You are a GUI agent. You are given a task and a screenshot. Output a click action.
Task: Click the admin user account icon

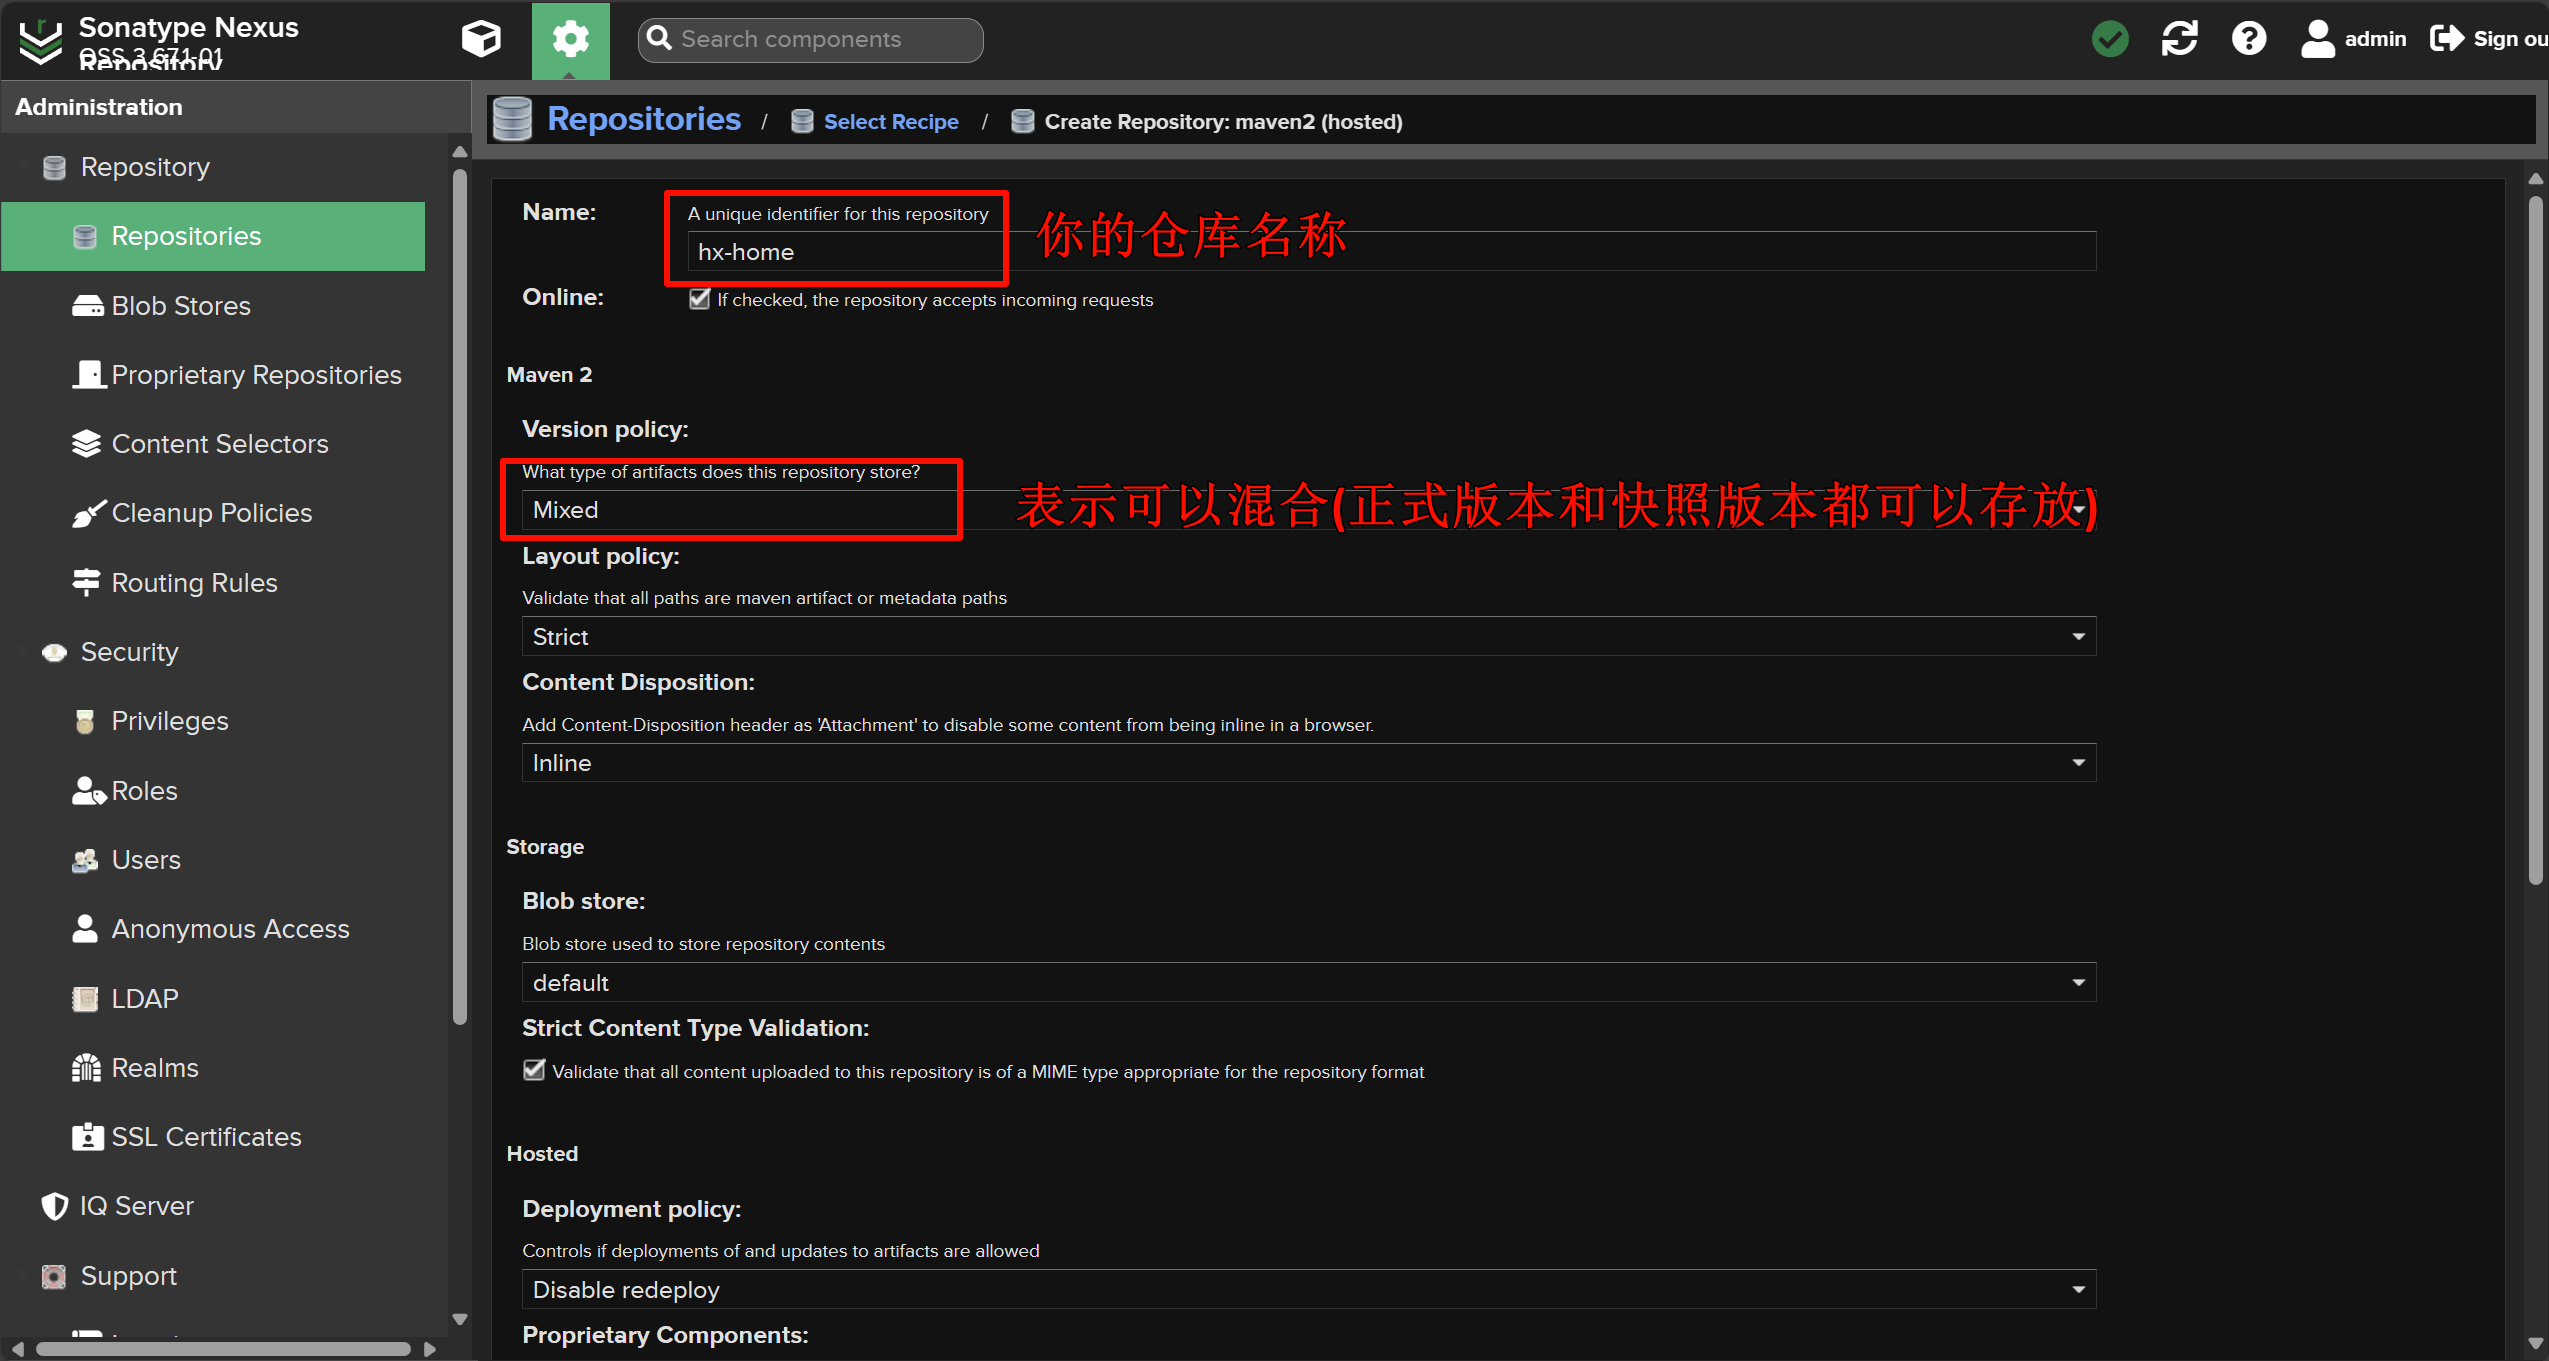2317,39
